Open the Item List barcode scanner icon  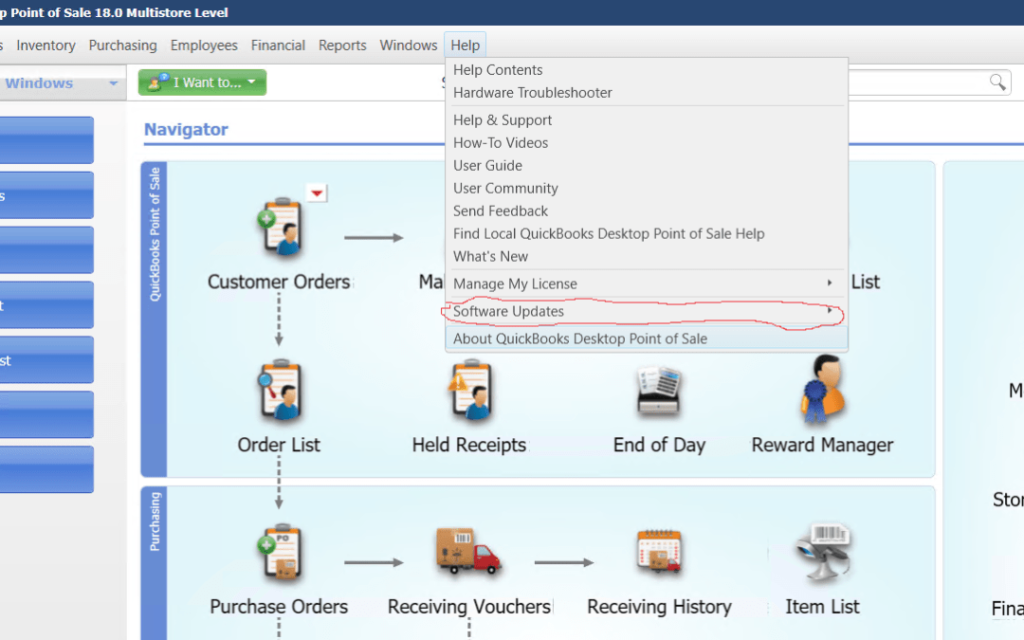(822, 551)
